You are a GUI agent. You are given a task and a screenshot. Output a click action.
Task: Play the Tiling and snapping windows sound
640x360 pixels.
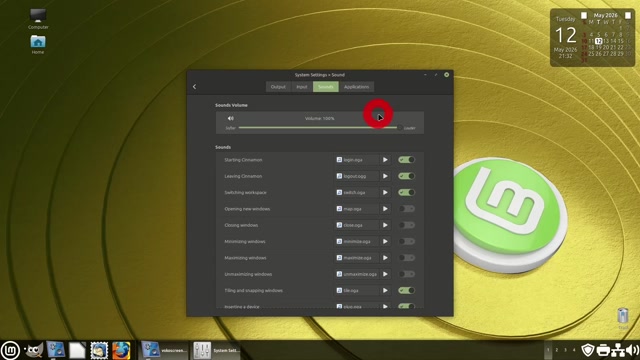coord(385,290)
